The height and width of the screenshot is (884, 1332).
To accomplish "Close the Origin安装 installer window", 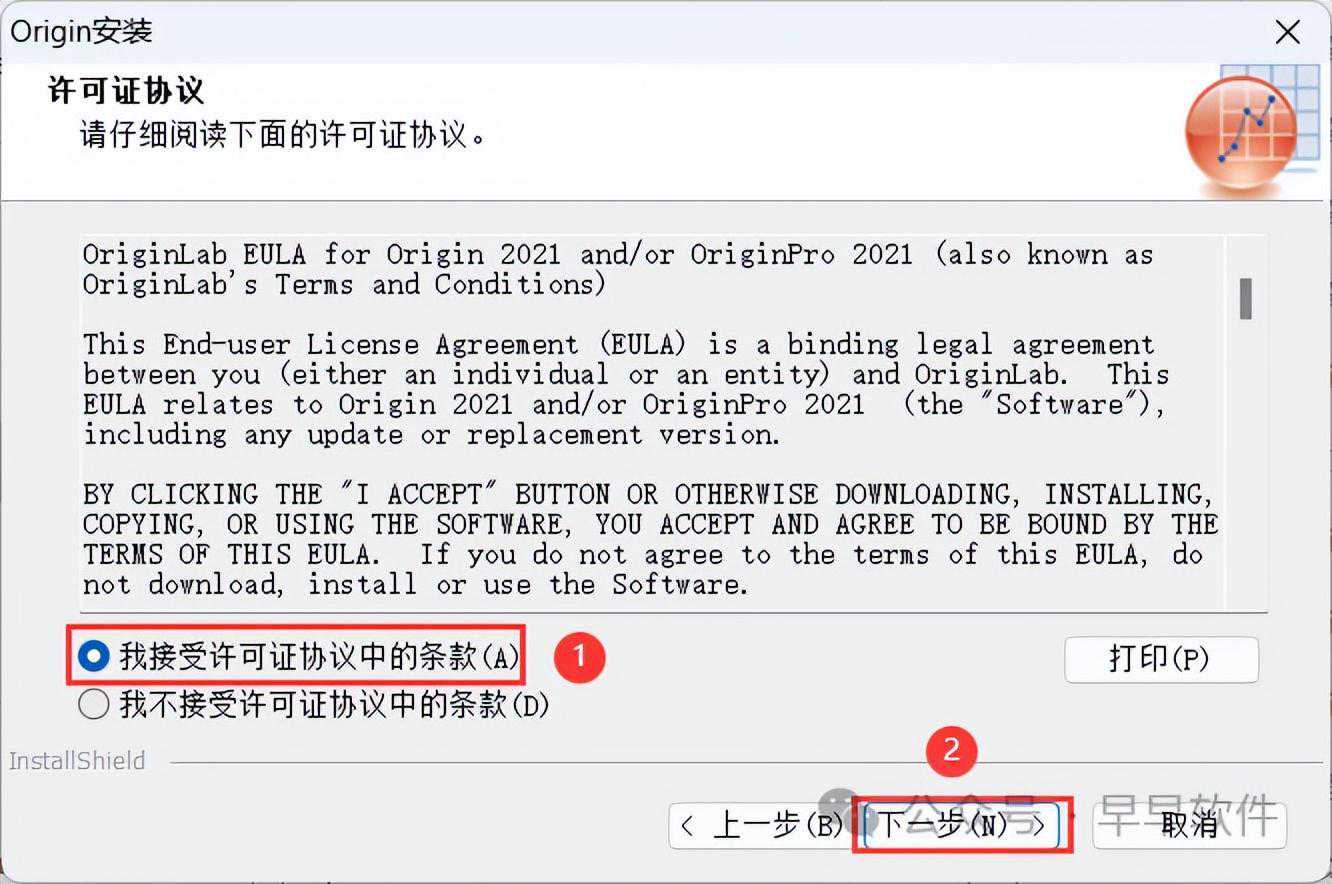I will click(1288, 32).
